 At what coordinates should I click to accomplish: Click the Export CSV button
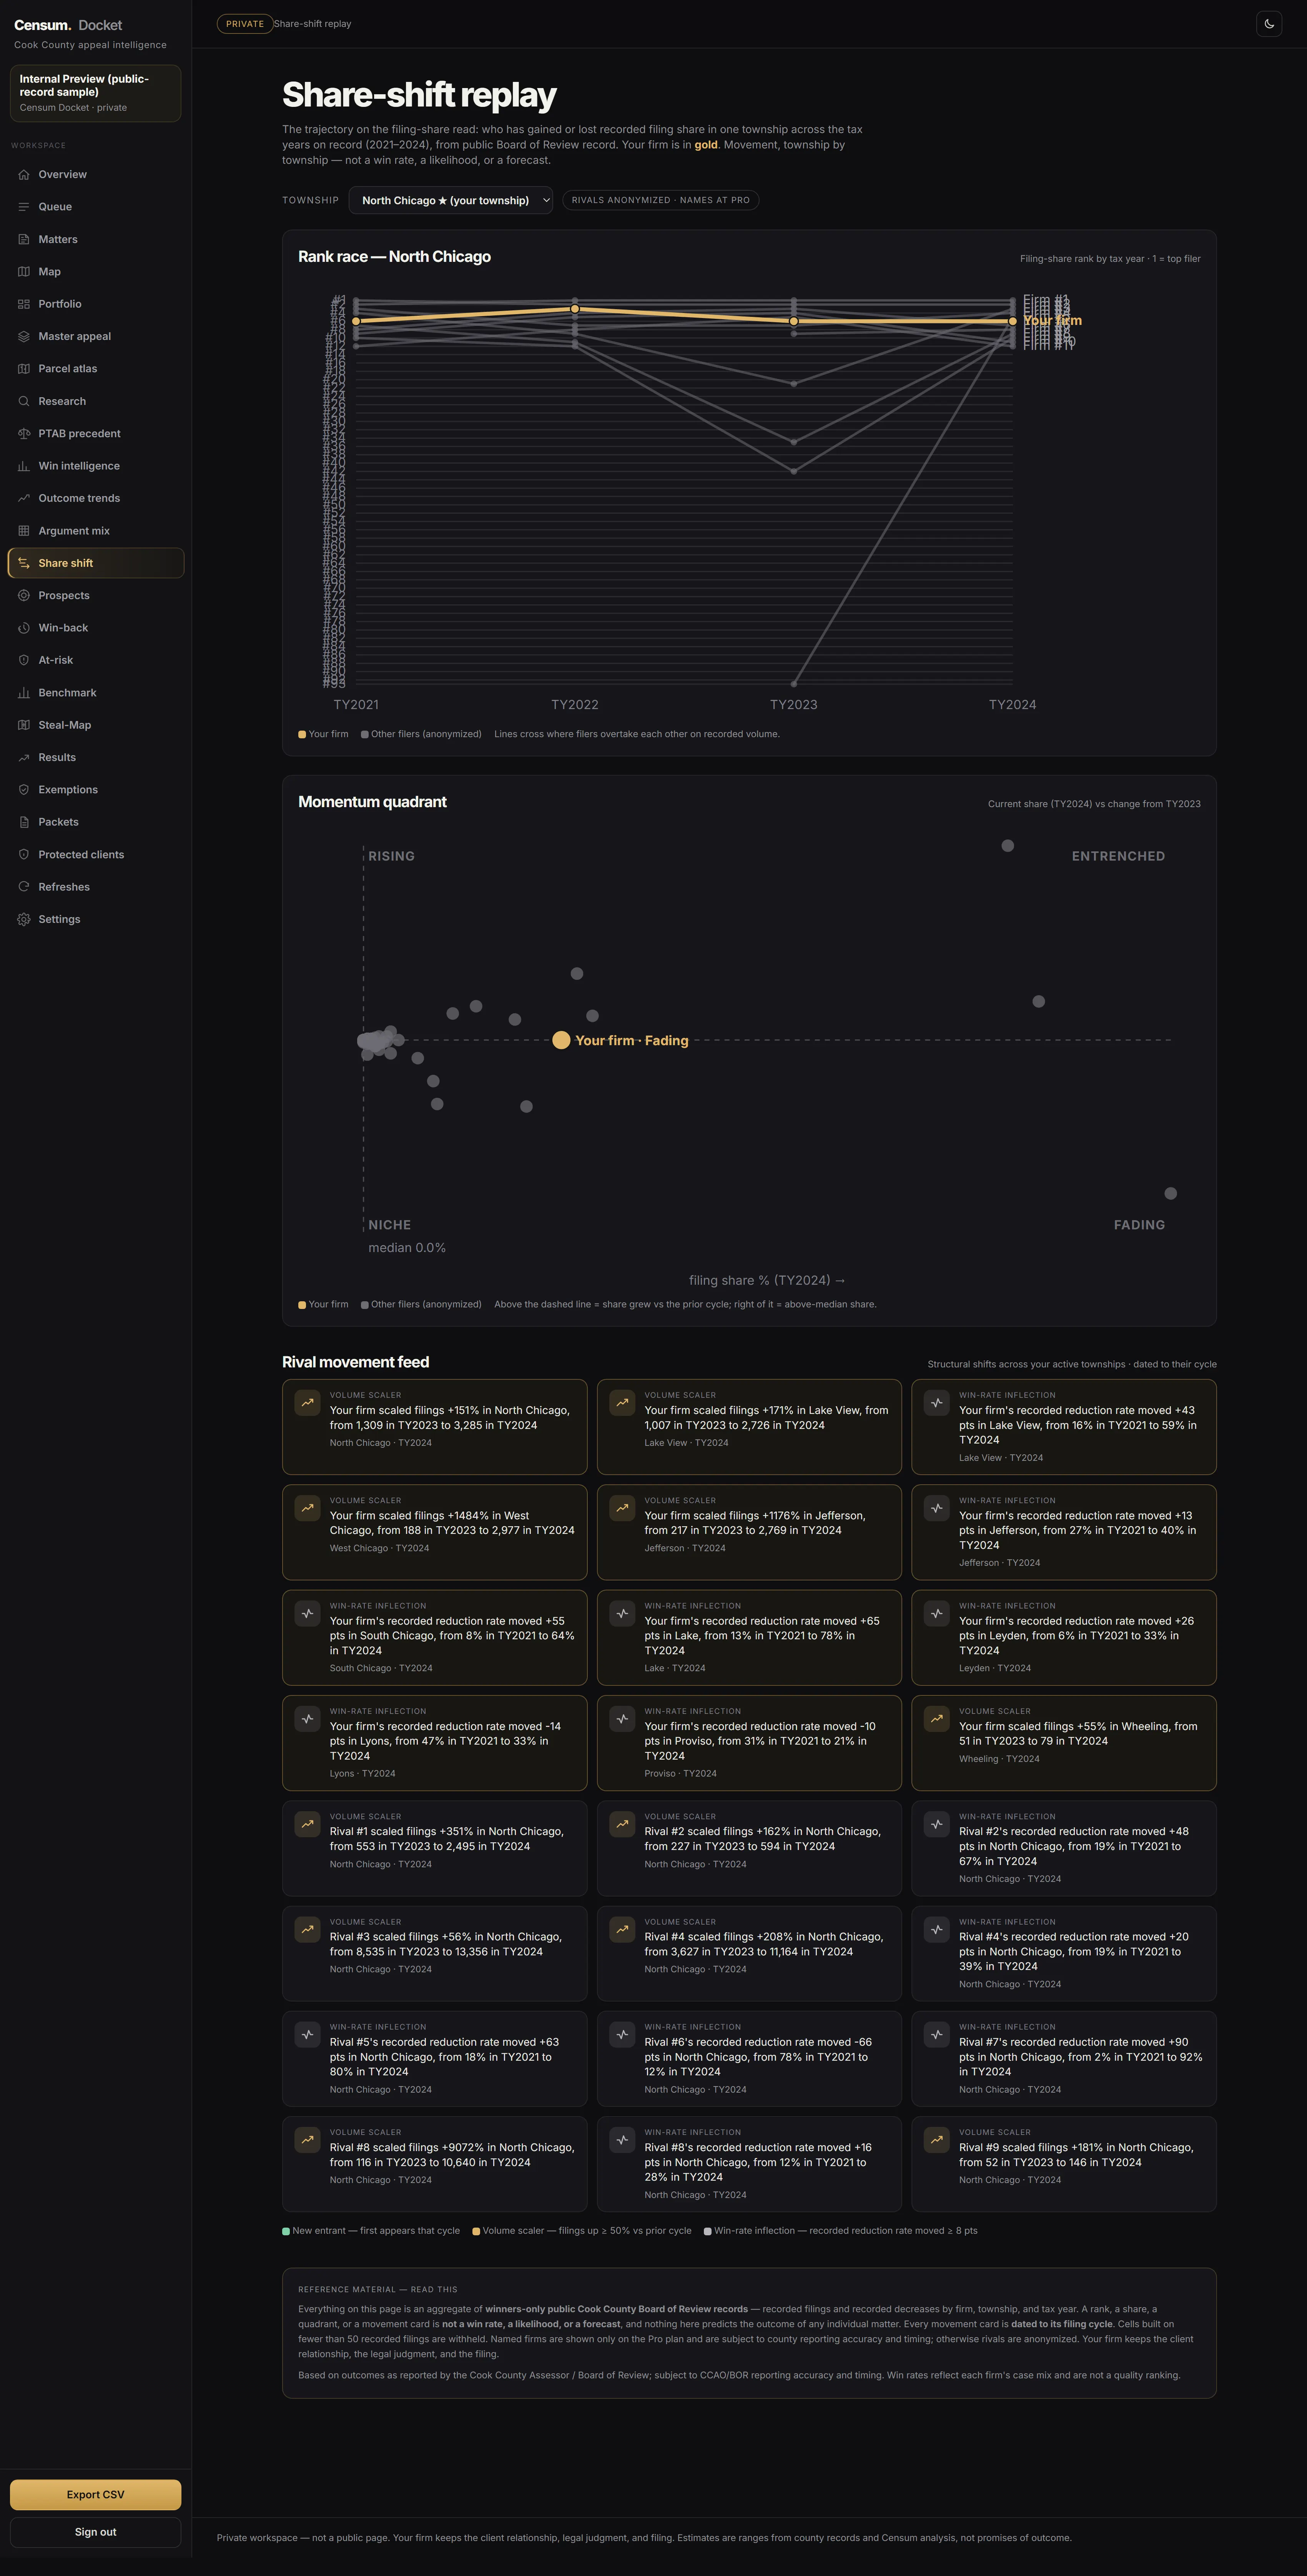pyautogui.click(x=96, y=2494)
